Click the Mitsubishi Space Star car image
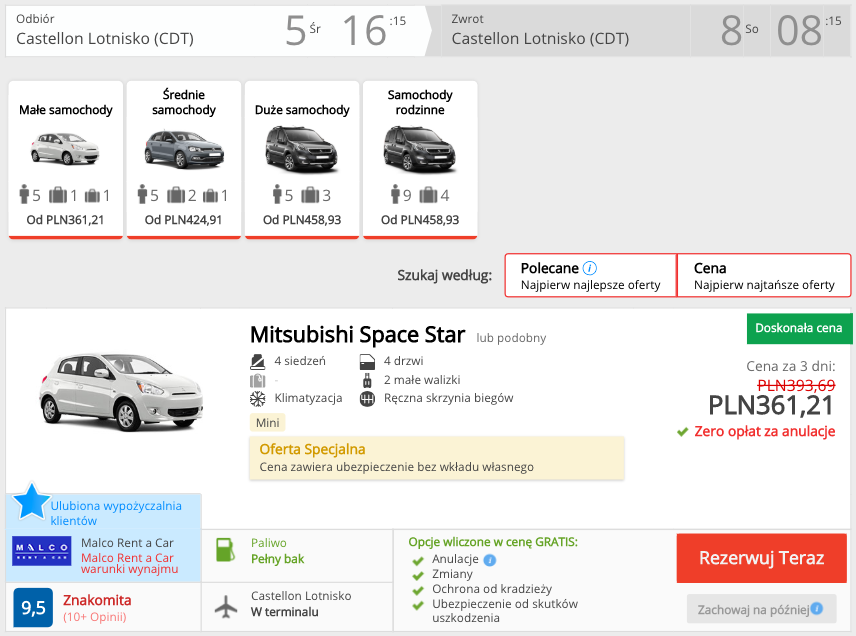 121,391
